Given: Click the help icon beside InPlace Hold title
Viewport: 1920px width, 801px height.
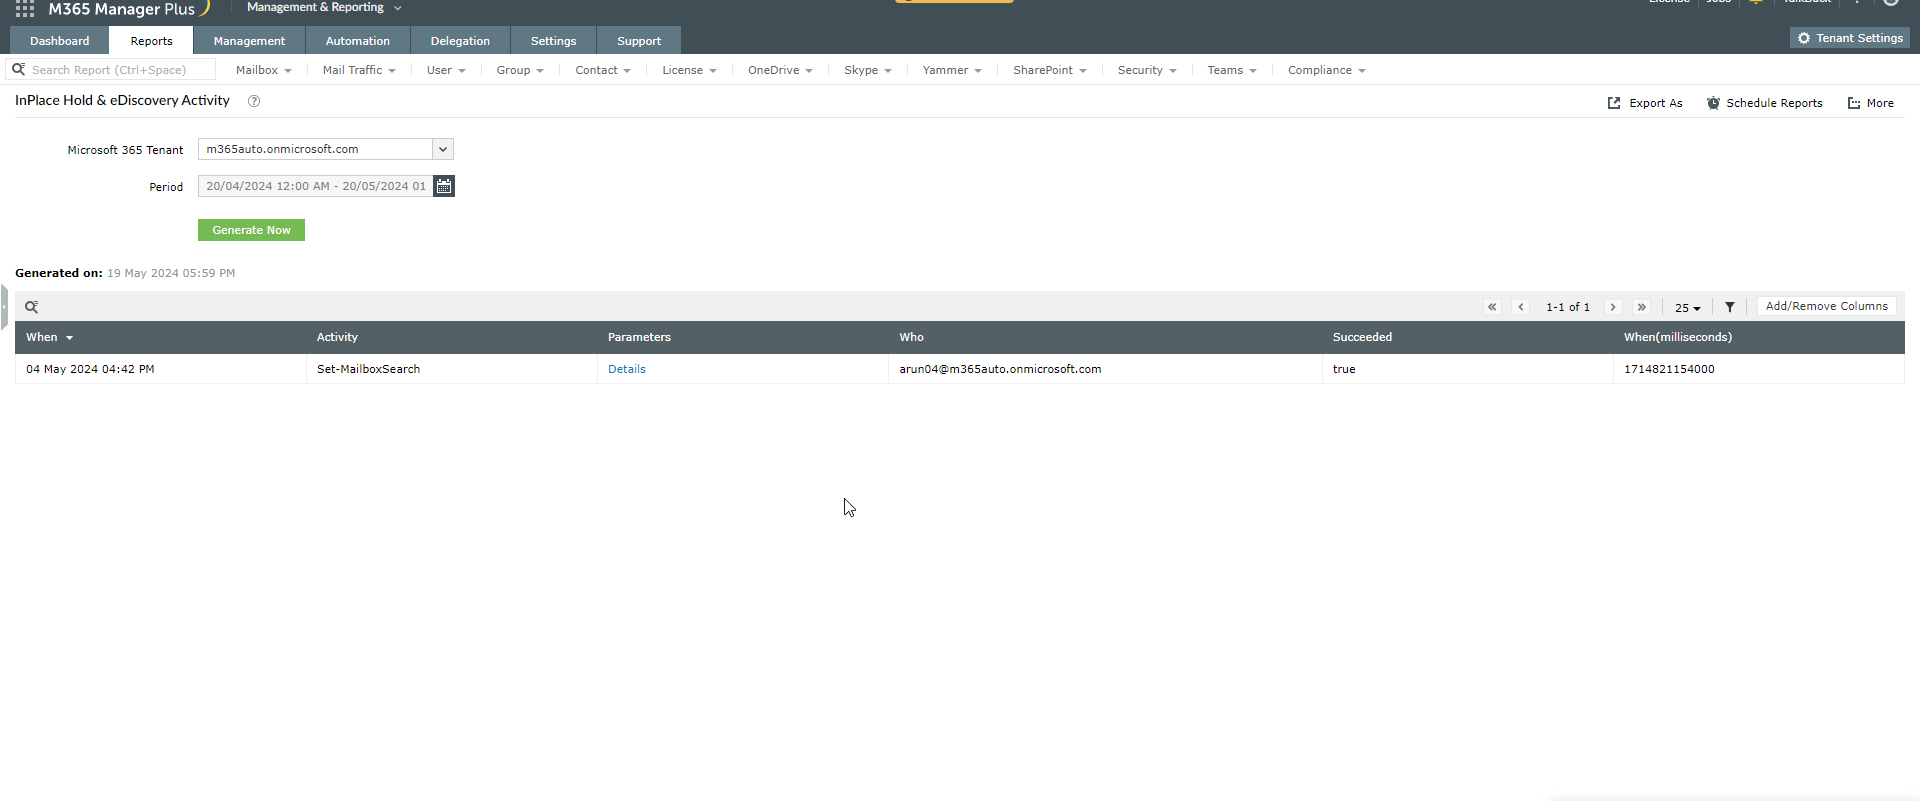Looking at the screenshot, I should (x=254, y=101).
